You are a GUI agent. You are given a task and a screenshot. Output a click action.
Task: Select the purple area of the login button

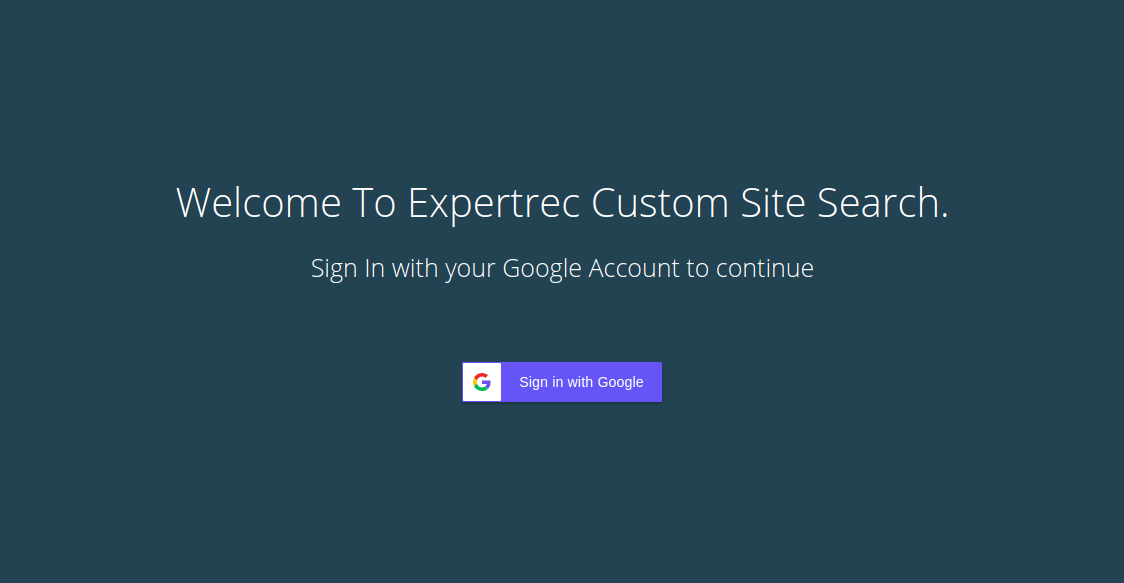point(580,382)
